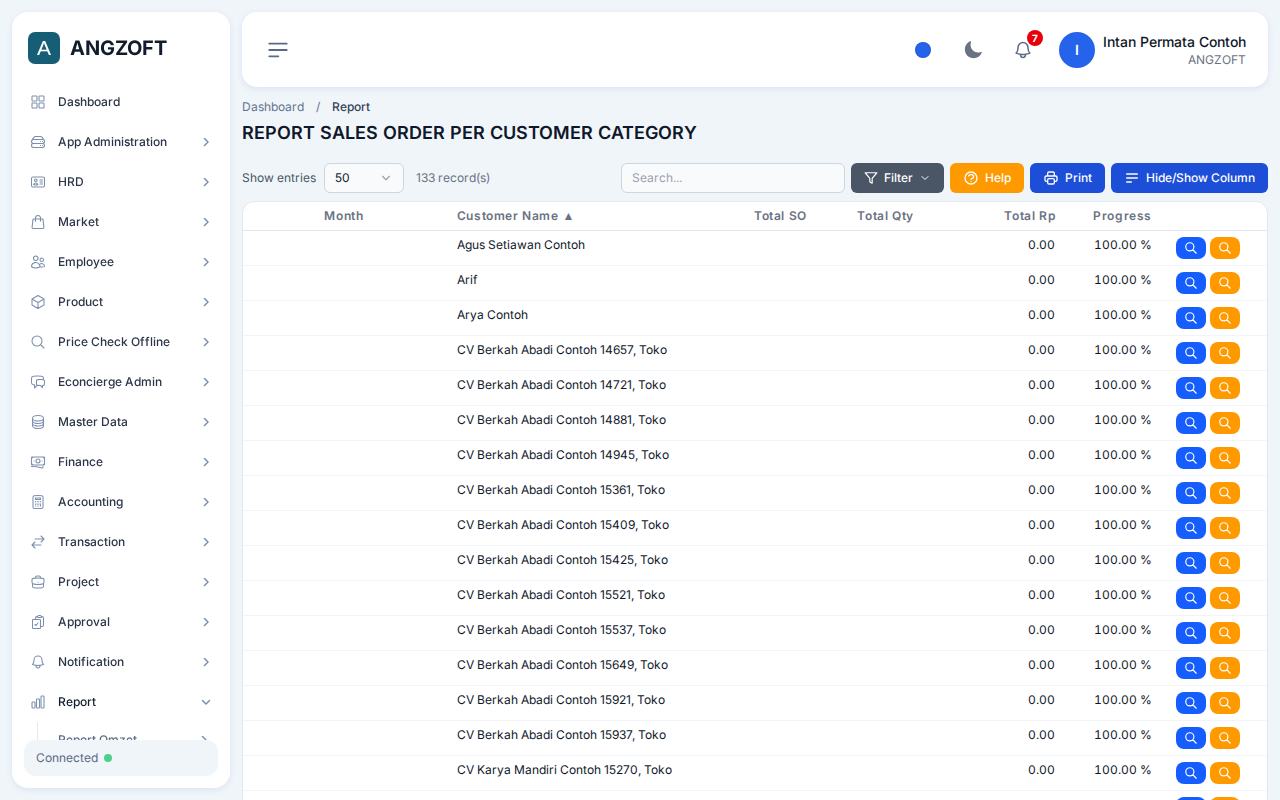Open the notifications bell icon
This screenshot has width=1280, height=800.
coord(1023,50)
